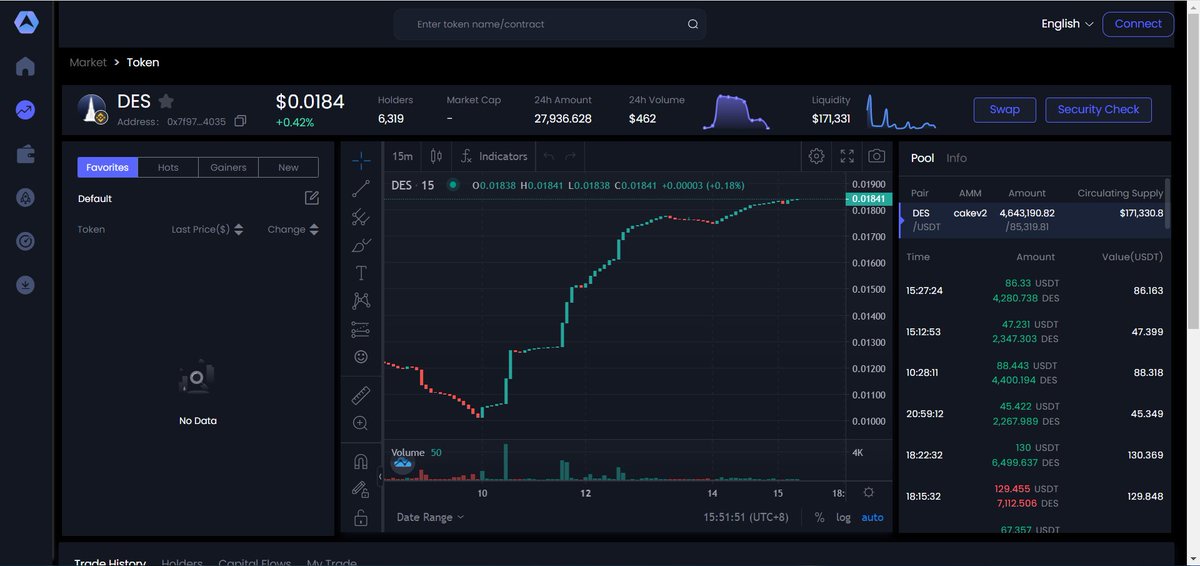Sort tokens by Change

[x=293, y=230]
